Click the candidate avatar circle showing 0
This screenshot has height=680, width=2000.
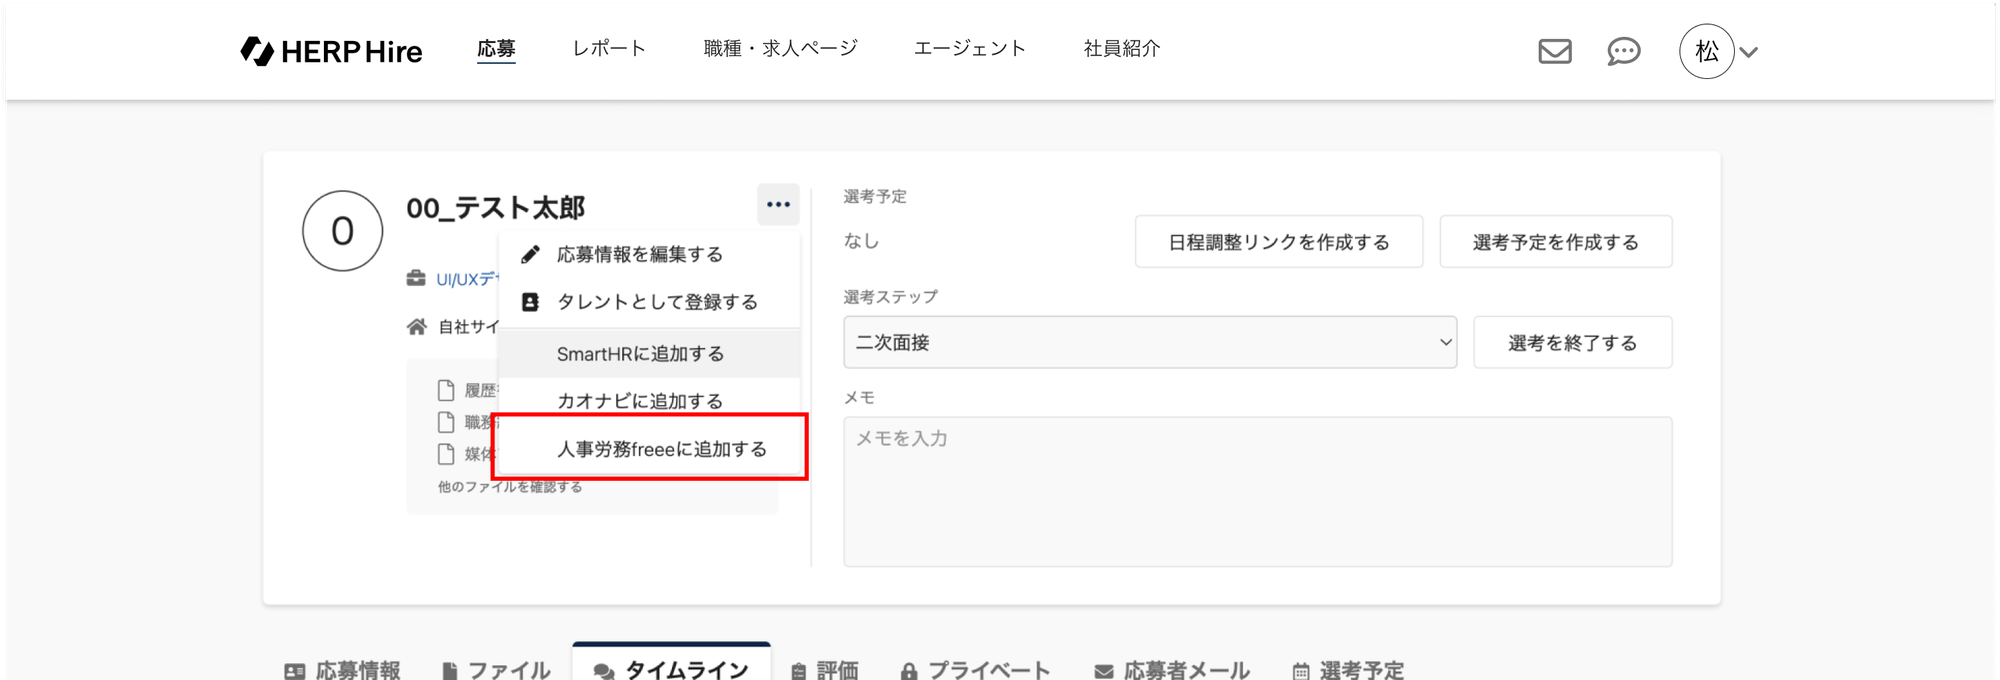pyautogui.click(x=342, y=231)
